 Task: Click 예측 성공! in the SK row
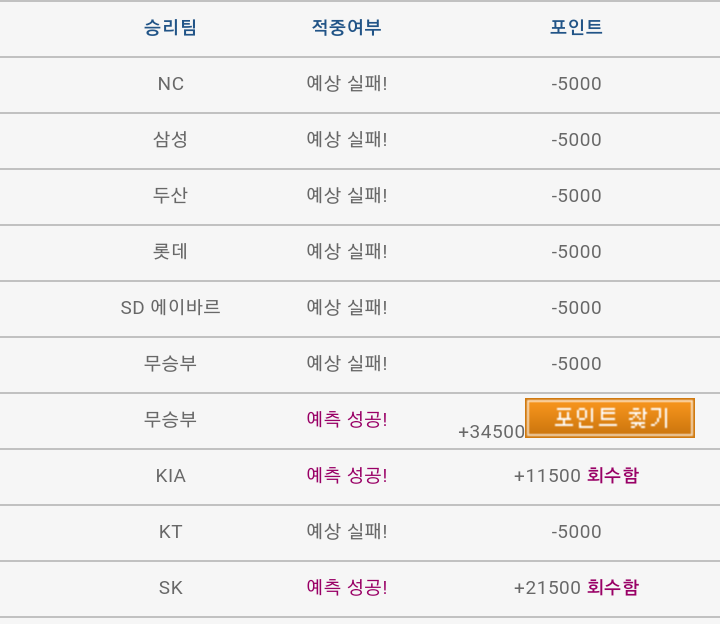coord(346,588)
